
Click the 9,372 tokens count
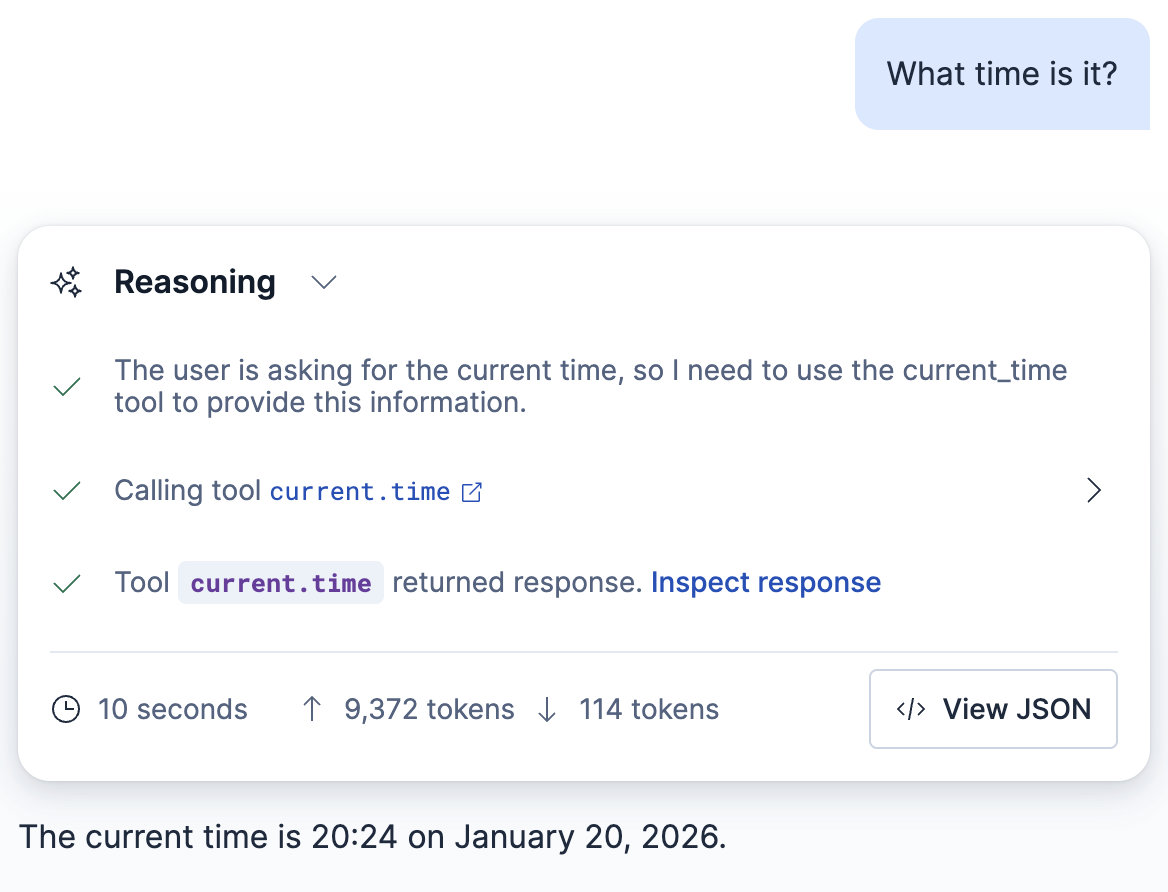pyautogui.click(x=430, y=709)
